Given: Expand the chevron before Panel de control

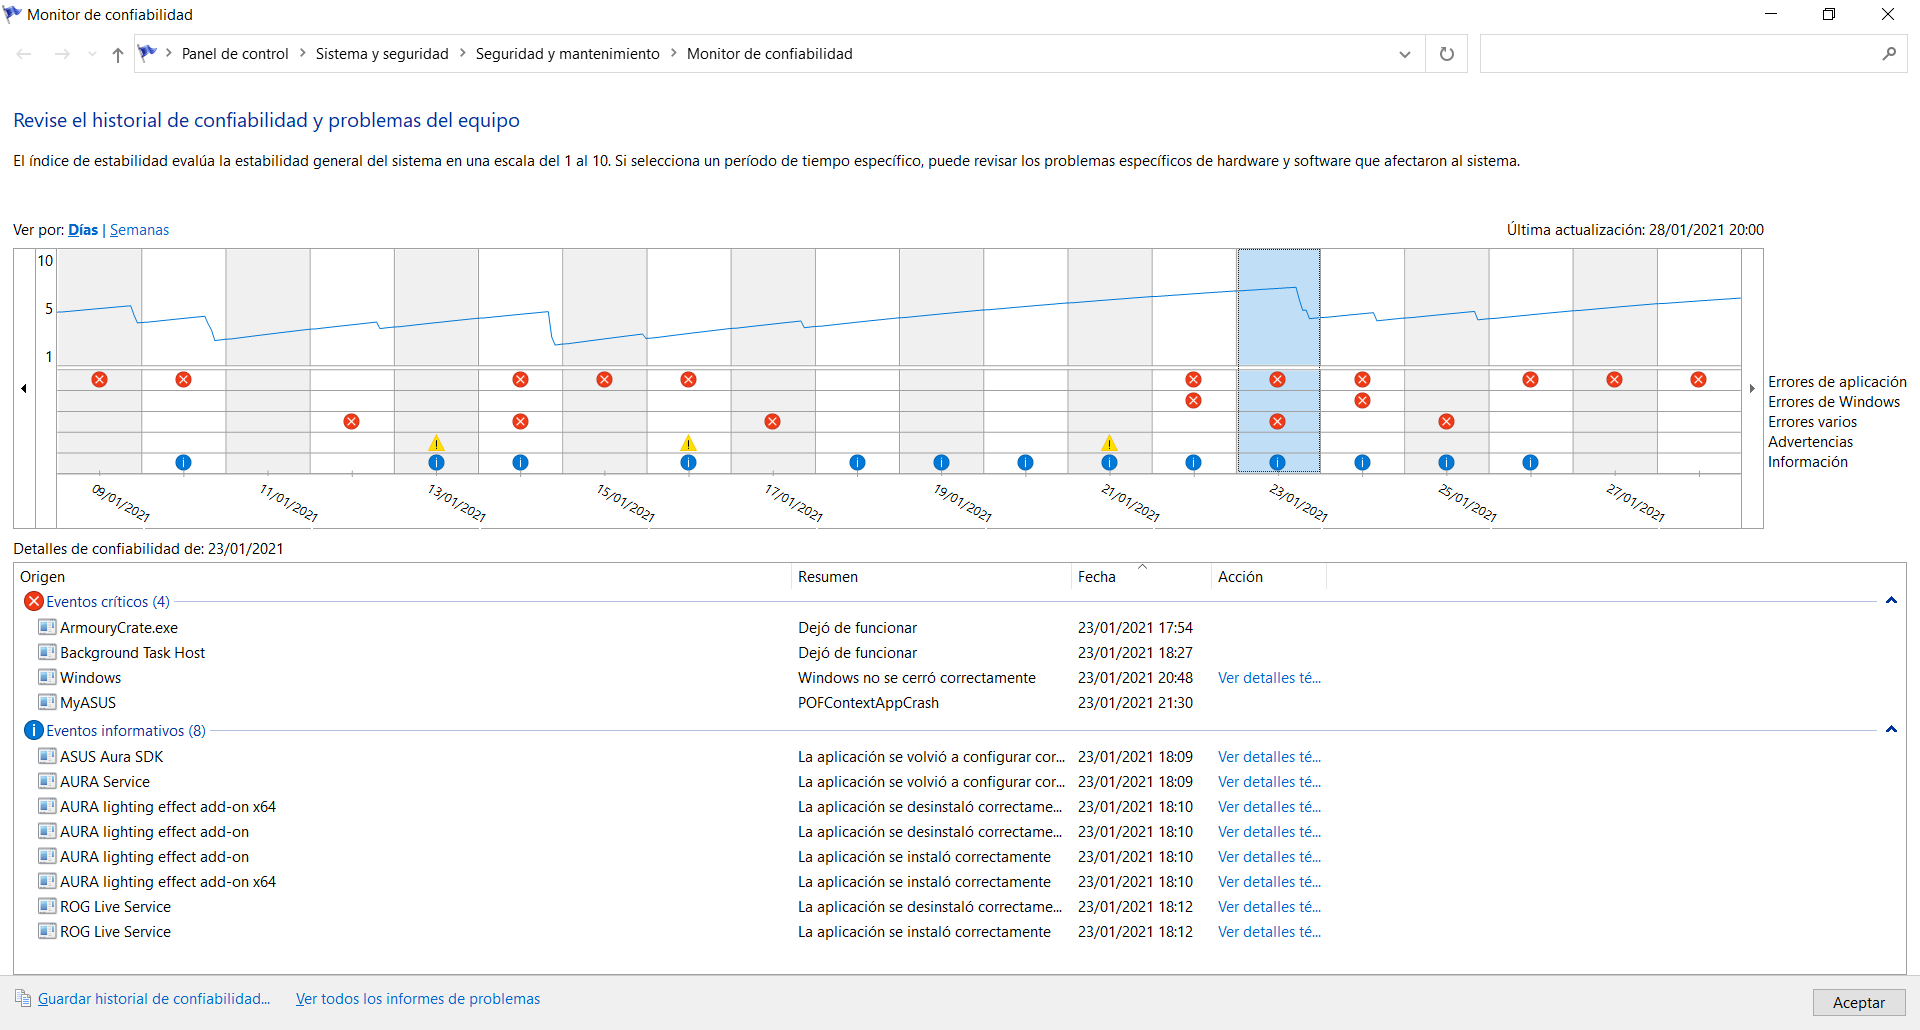Looking at the screenshot, I should (169, 54).
